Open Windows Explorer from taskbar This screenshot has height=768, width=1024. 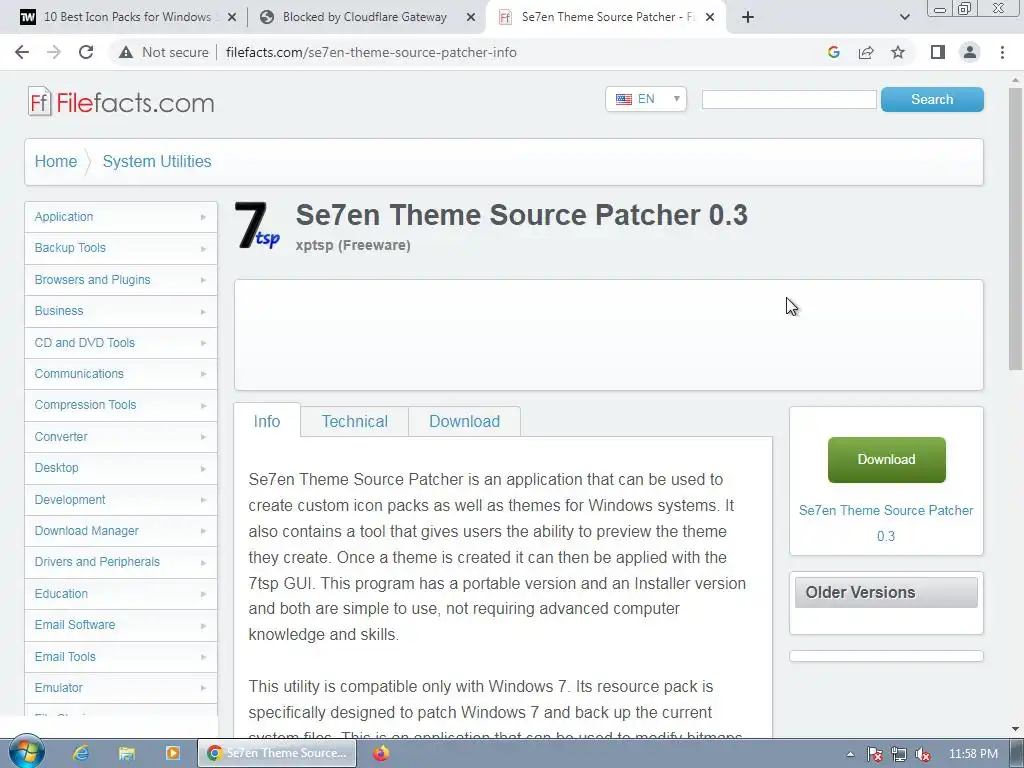(127, 753)
